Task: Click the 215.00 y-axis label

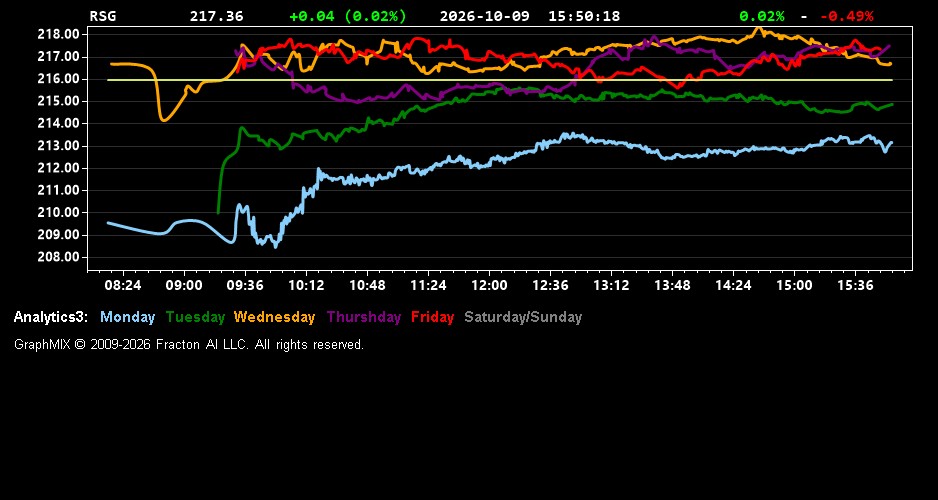Action: tap(59, 101)
